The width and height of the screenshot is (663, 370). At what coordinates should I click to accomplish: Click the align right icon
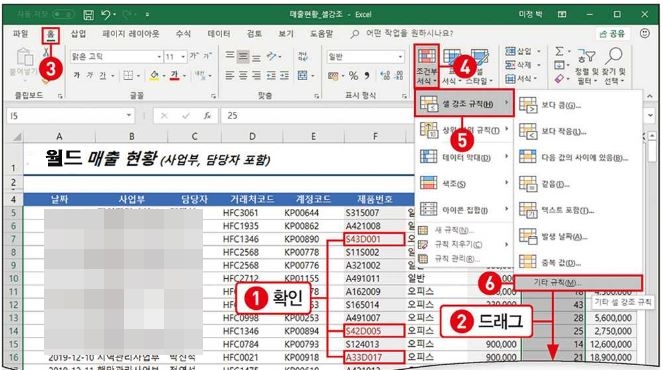[256, 75]
